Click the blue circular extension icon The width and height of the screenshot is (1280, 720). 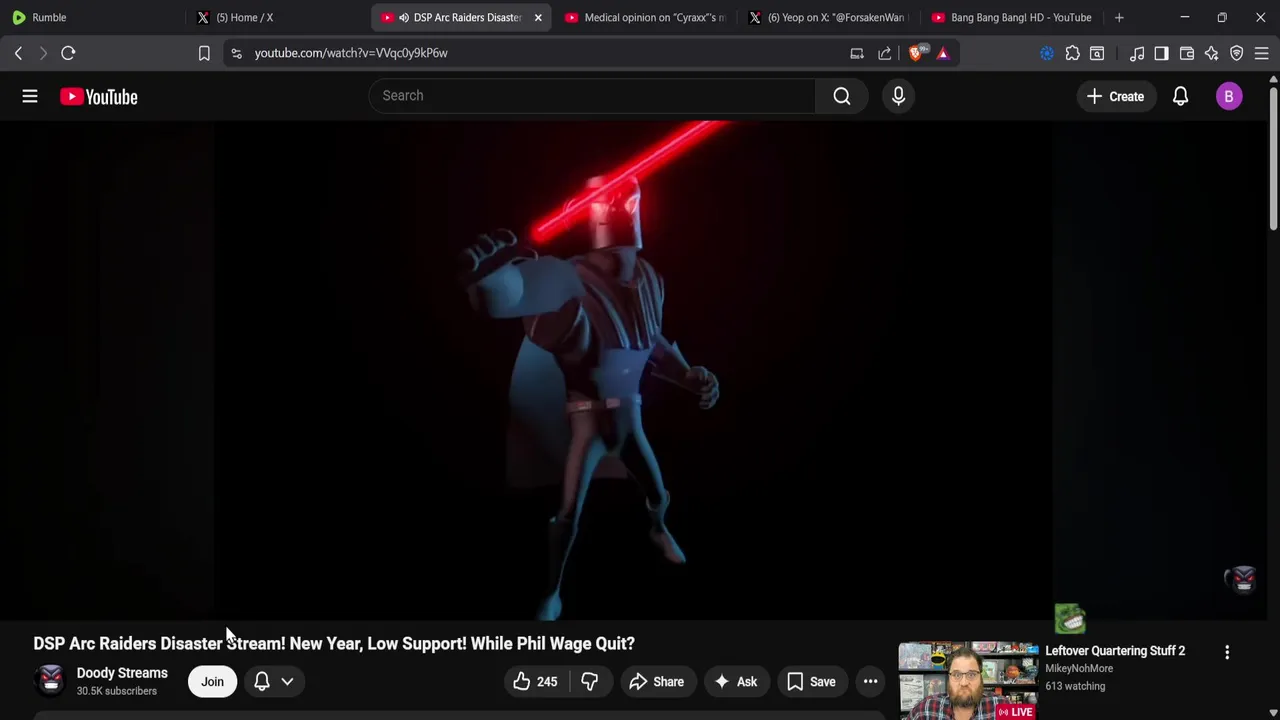point(1047,53)
